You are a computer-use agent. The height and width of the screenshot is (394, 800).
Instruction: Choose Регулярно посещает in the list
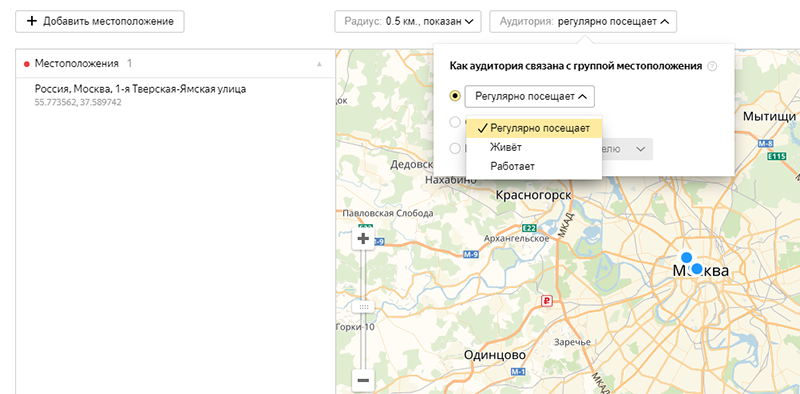coord(534,128)
